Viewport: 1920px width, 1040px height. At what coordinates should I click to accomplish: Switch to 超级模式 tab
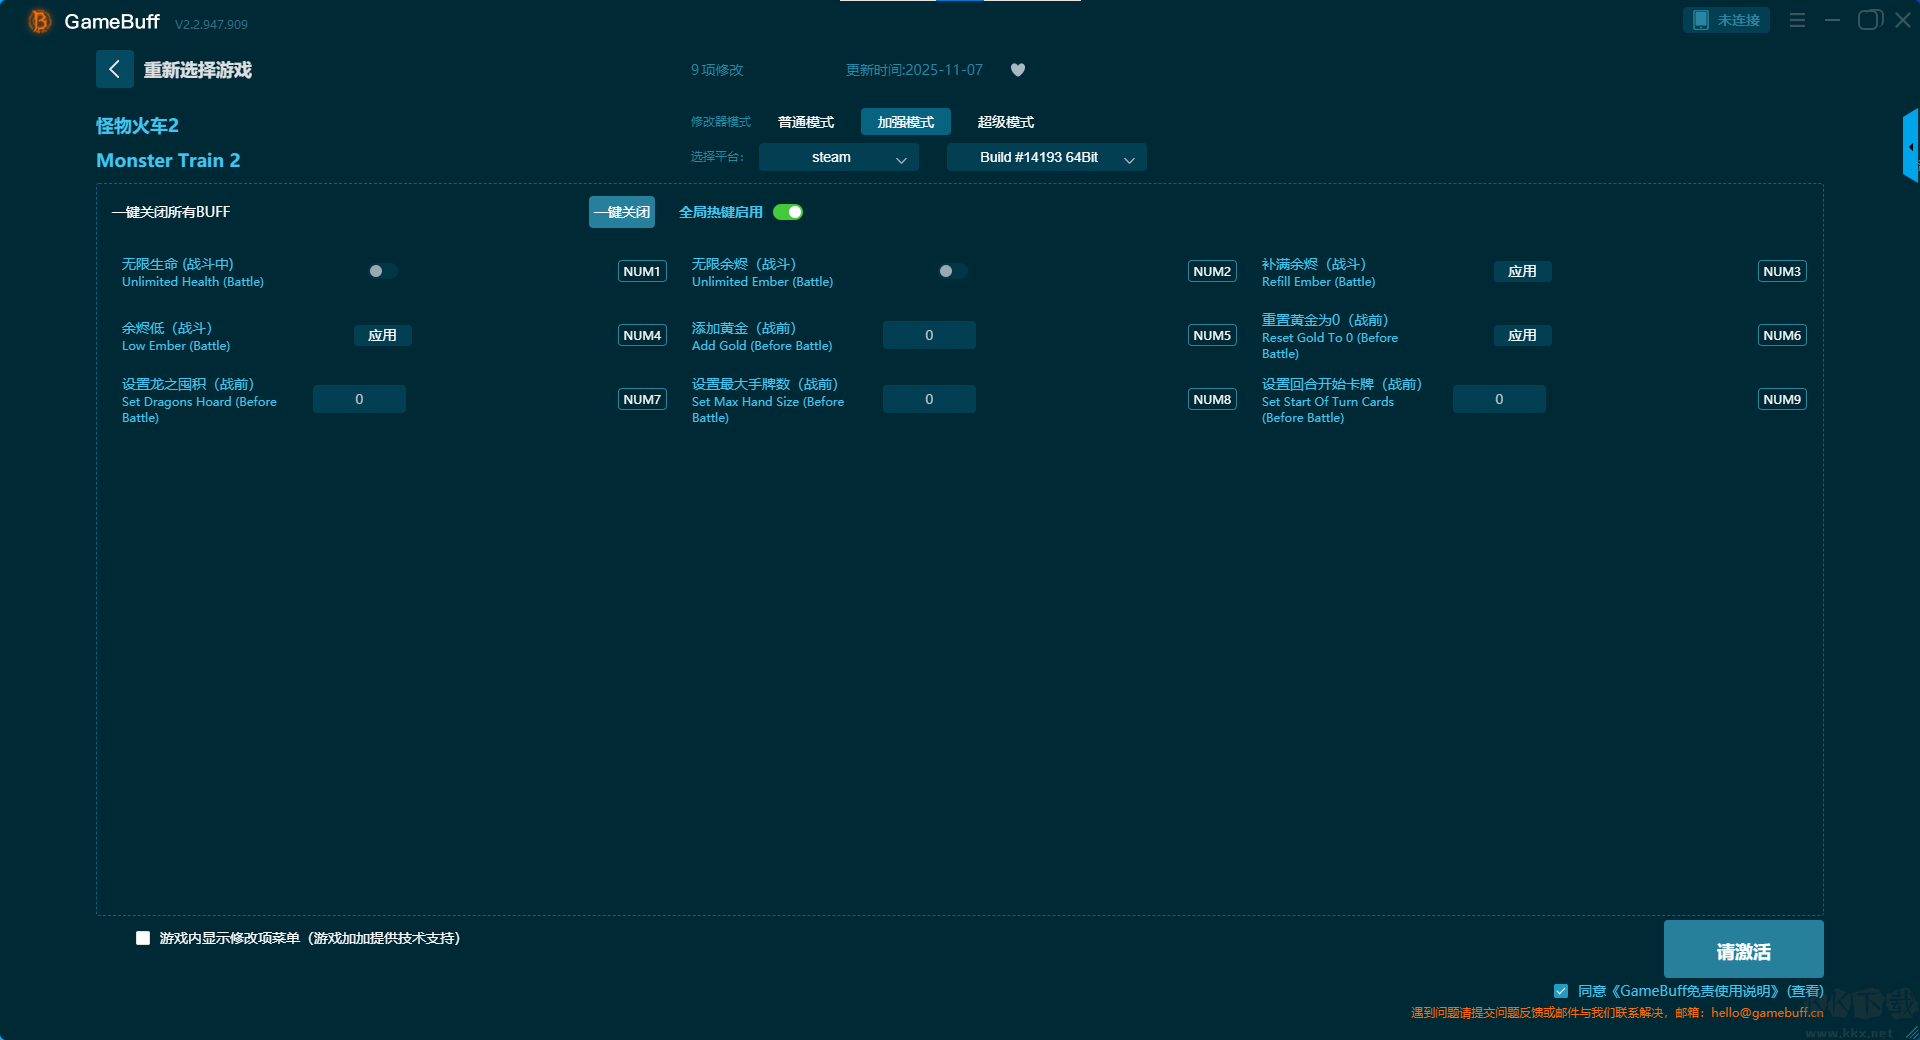click(x=1005, y=122)
